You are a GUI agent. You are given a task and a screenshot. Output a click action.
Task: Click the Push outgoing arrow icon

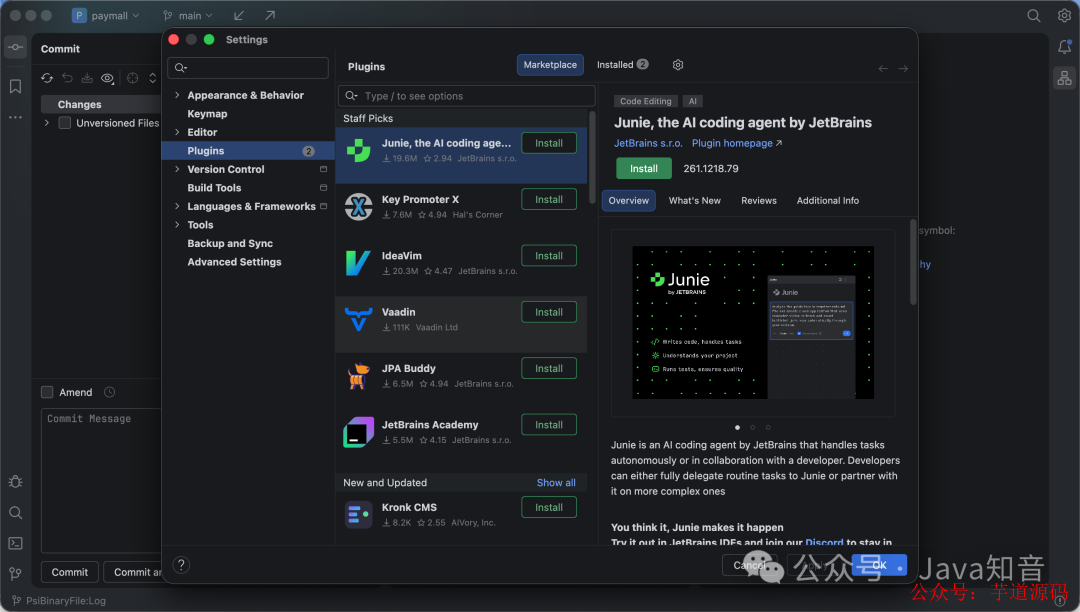270,15
